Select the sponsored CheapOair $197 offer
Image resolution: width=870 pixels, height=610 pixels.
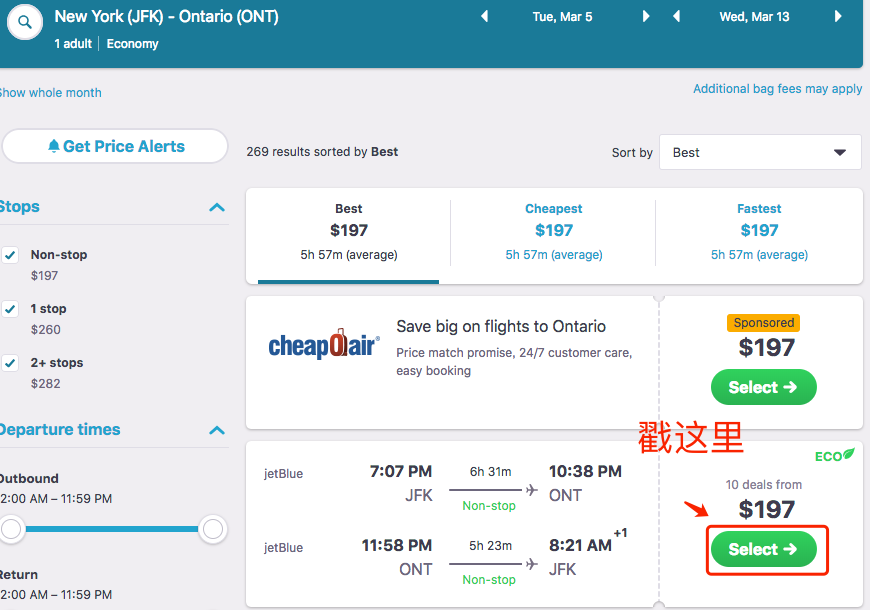pyautogui.click(x=763, y=387)
